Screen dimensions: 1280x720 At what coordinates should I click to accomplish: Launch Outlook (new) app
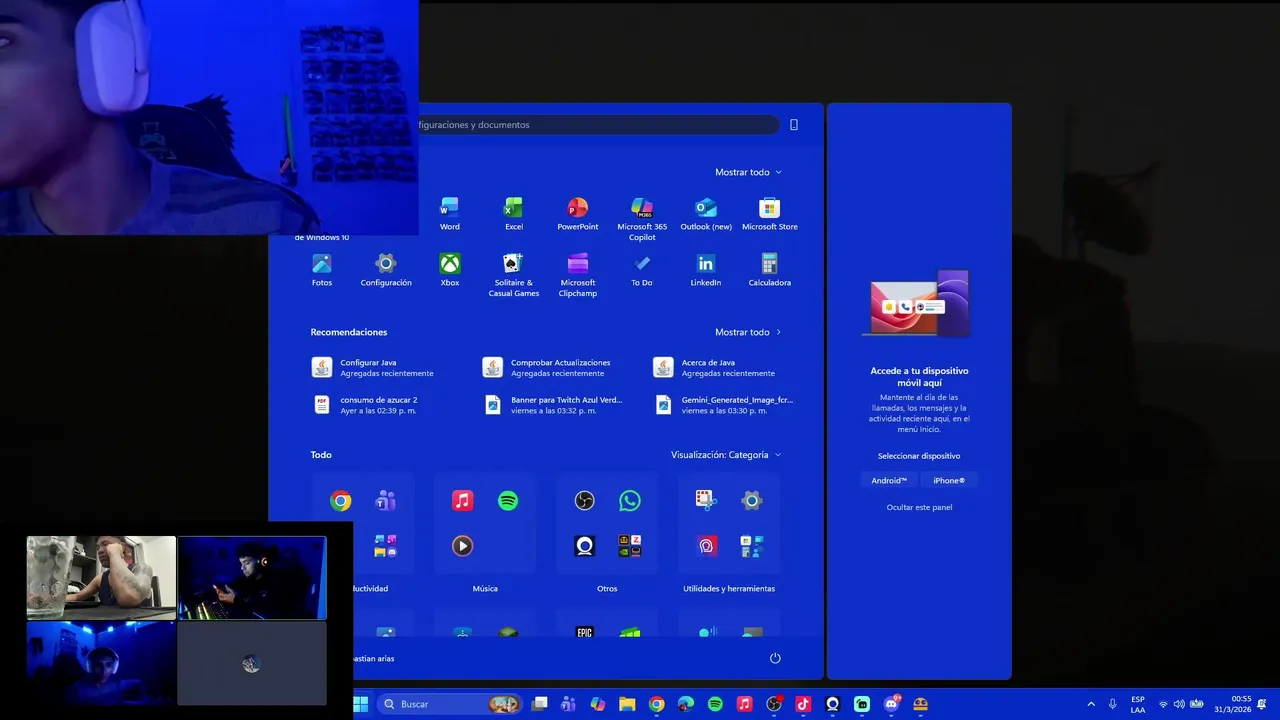point(706,214)
